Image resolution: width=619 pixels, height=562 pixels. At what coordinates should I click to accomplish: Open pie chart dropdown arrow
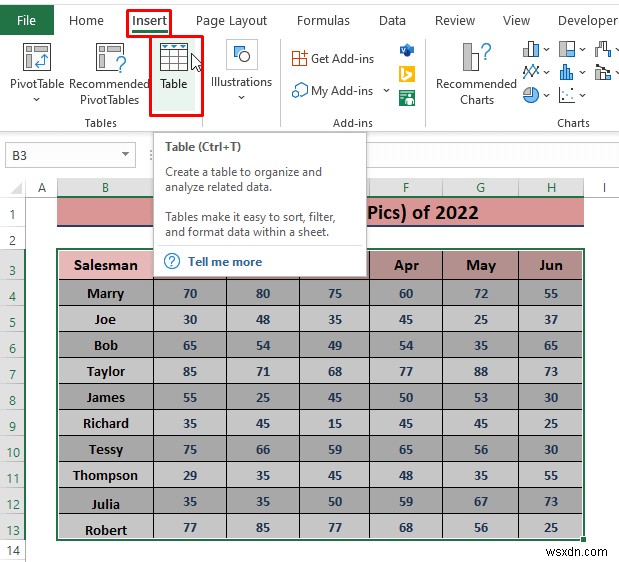[x=546, y=95]
